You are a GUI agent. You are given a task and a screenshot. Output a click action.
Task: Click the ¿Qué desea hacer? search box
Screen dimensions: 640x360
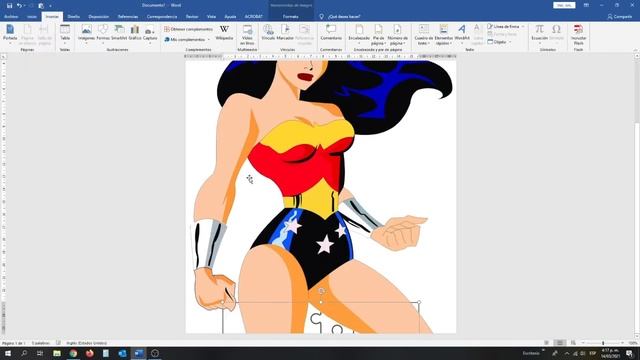point(344,17)
